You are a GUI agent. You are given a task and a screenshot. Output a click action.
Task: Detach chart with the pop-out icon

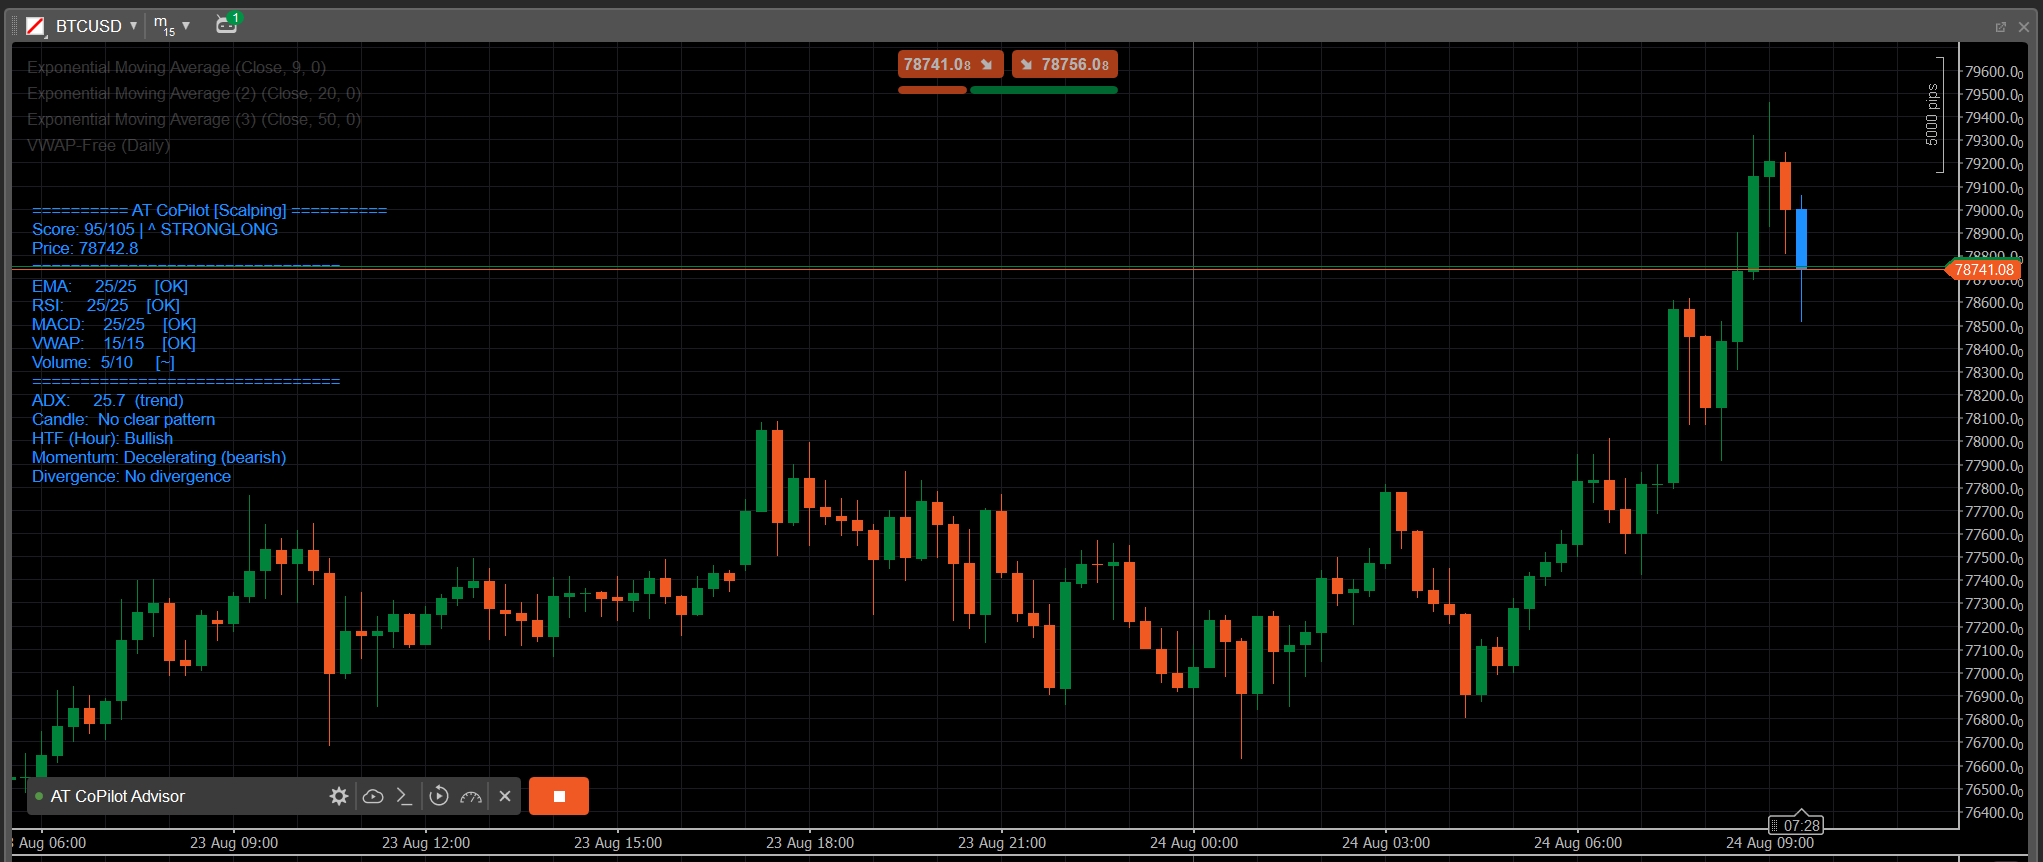pos(2001,27)
